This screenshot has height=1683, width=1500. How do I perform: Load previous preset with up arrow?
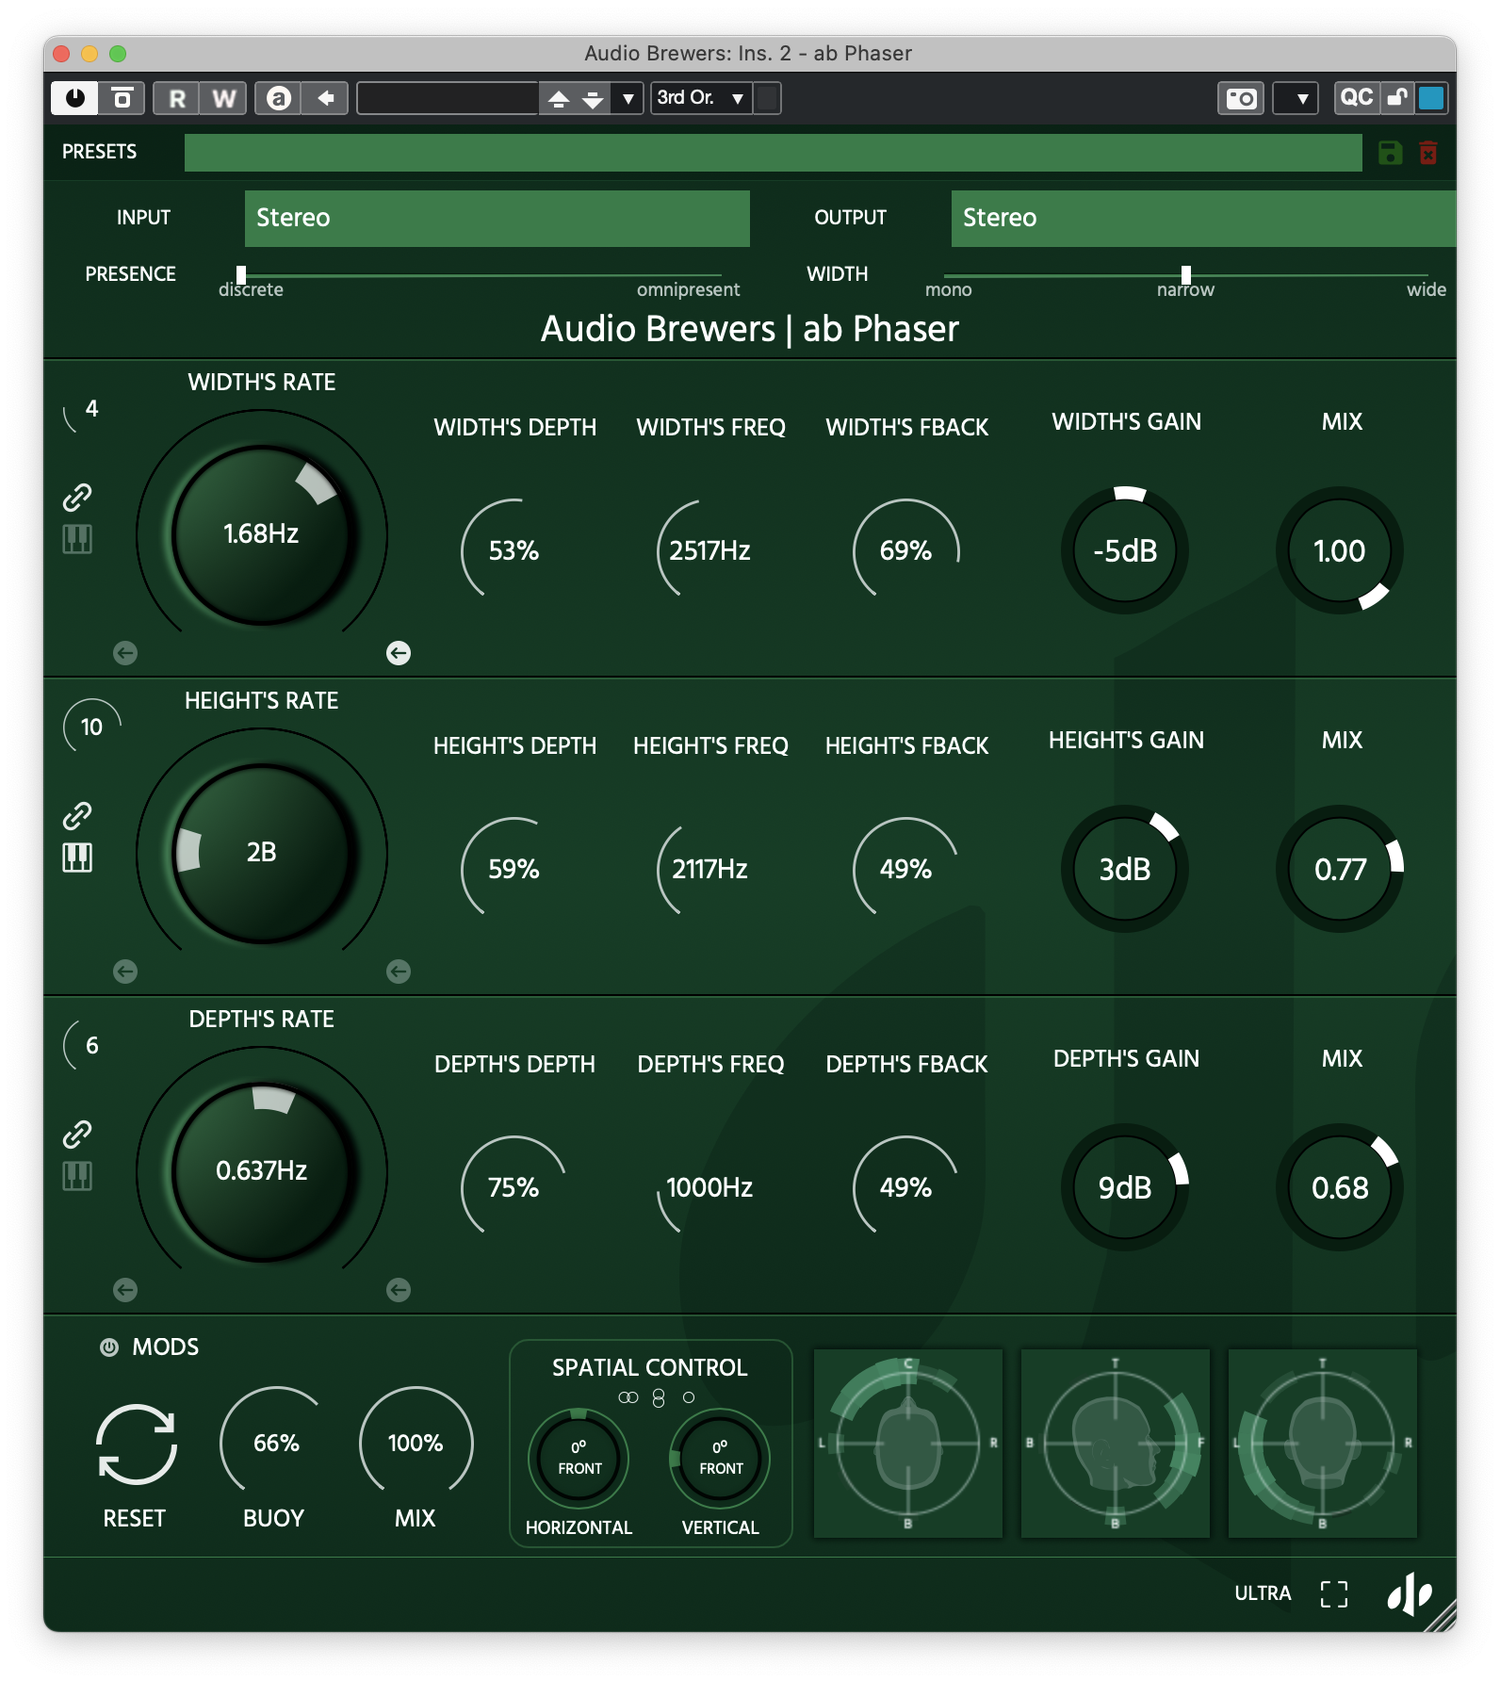point(558,98)
